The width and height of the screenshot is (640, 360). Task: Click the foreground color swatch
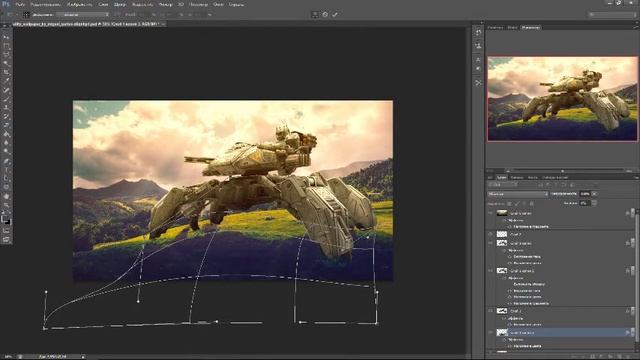click(x=4, y=219)
